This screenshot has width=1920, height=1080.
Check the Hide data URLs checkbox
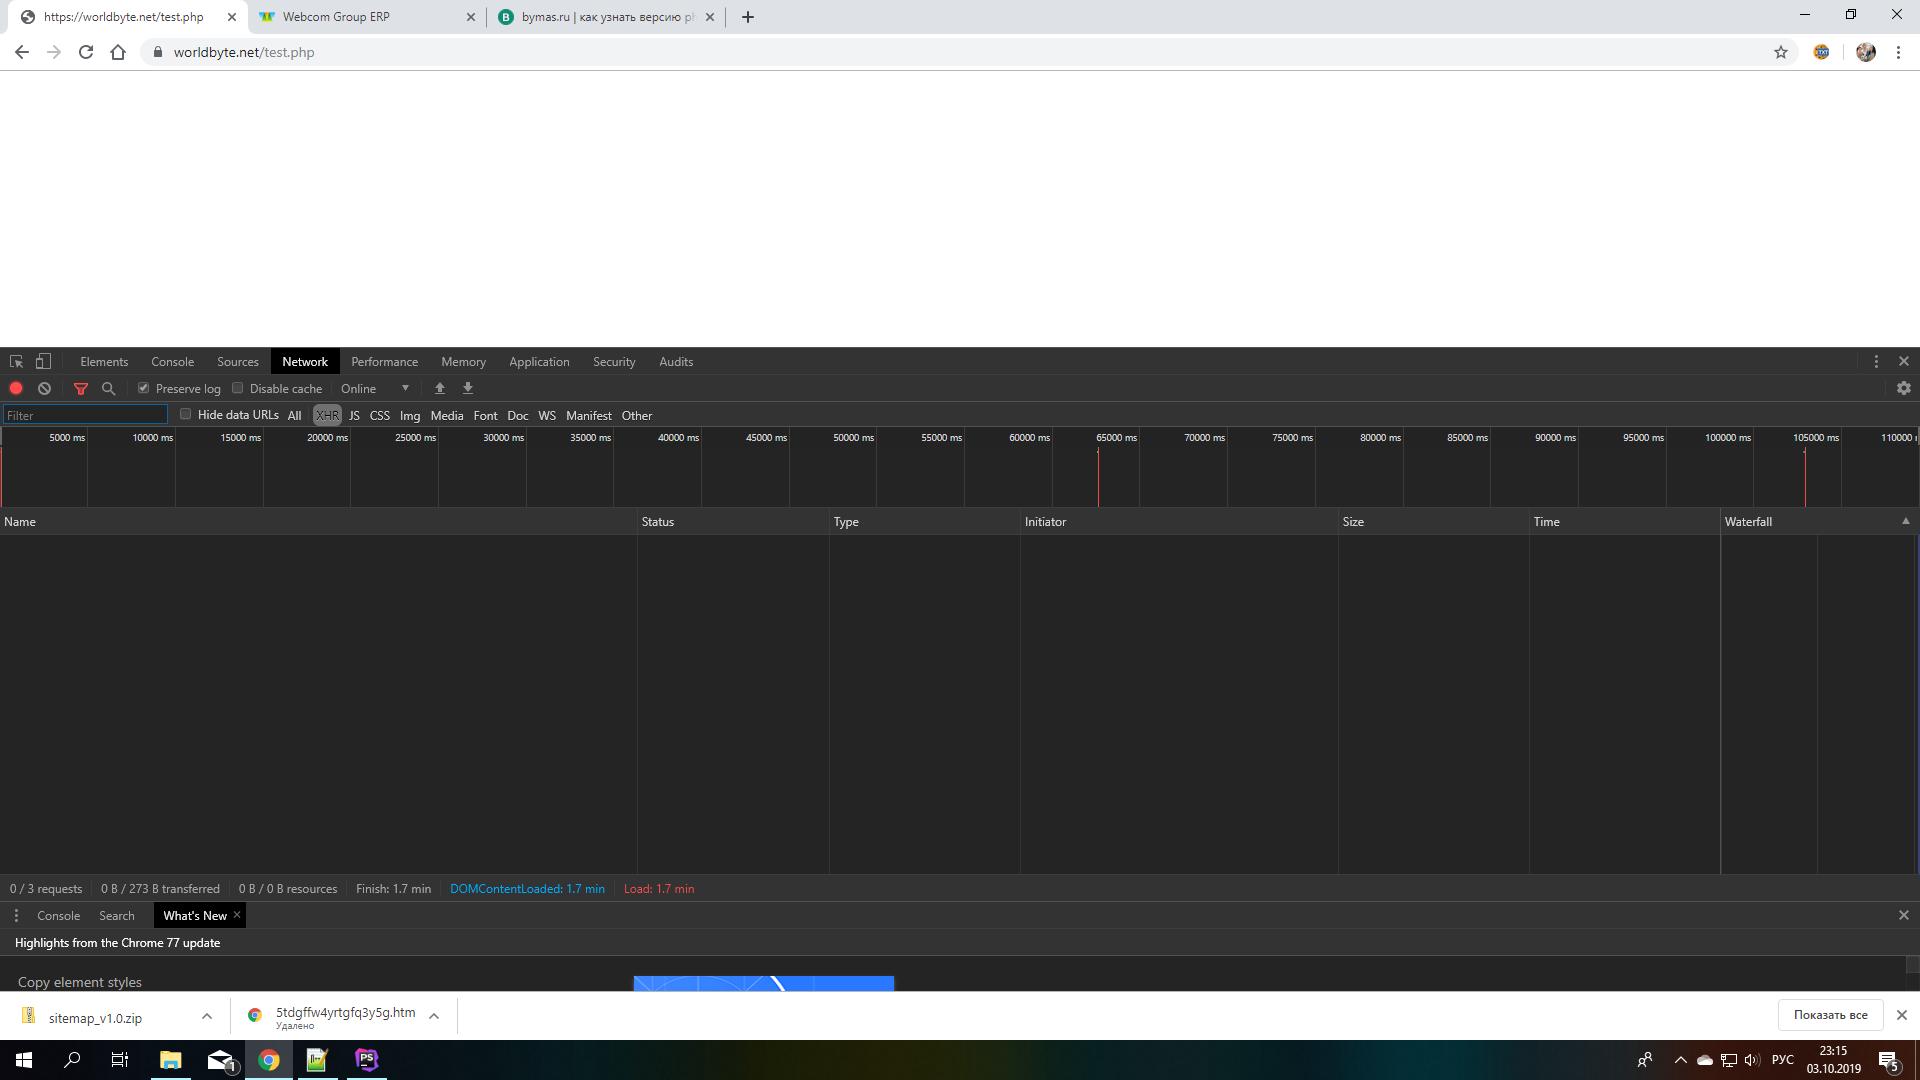pos(186,414)
